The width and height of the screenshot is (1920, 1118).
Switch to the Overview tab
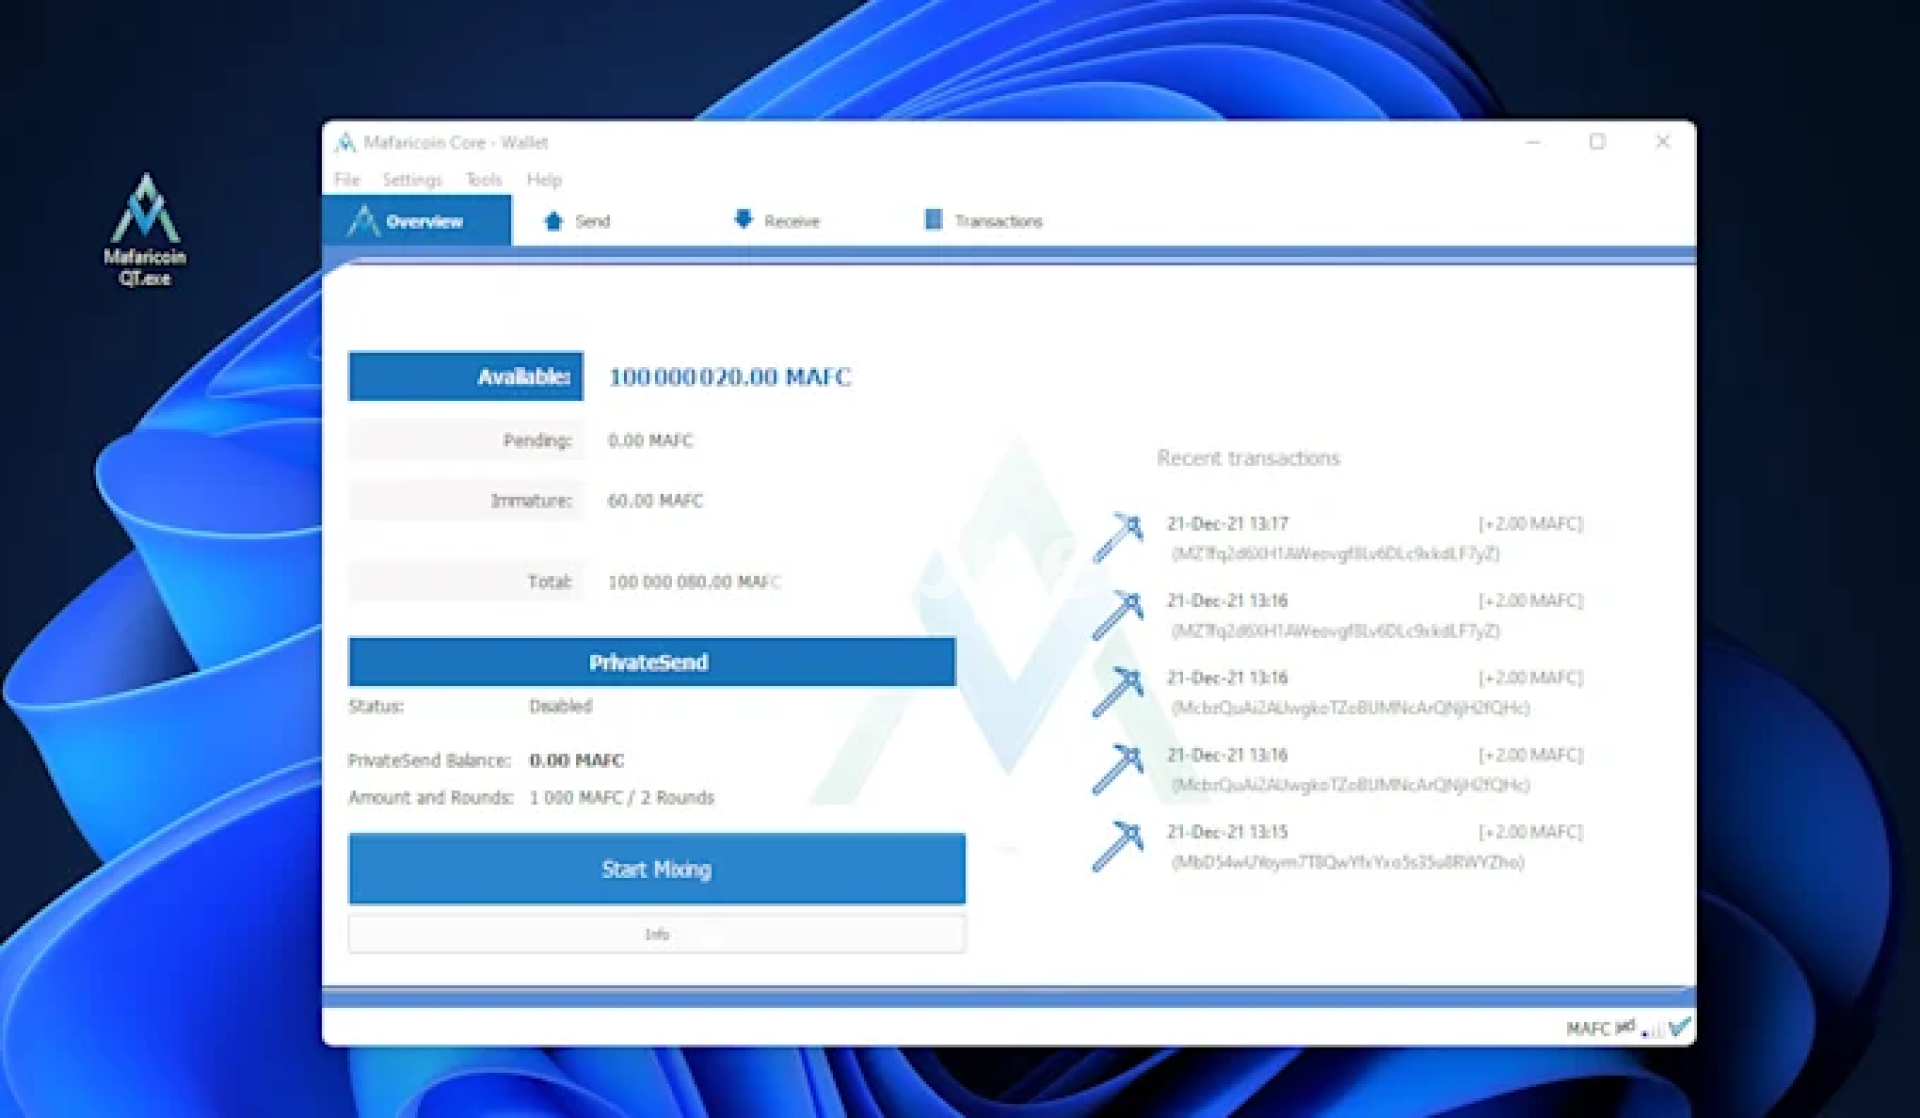coord(416,221)
